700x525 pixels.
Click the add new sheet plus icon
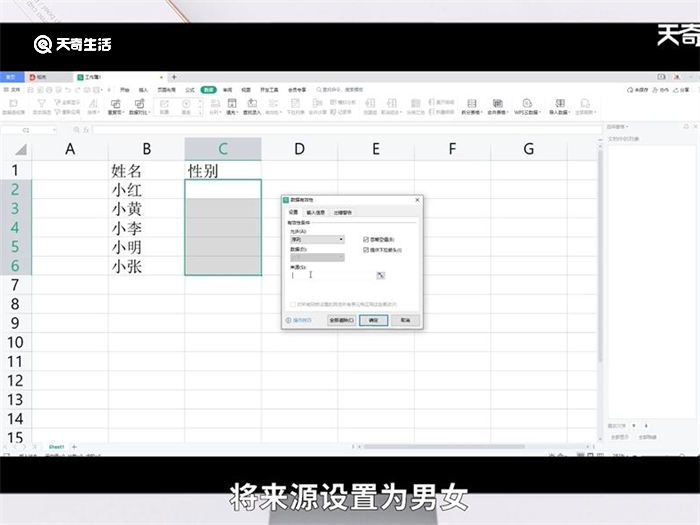pos(74,446)
